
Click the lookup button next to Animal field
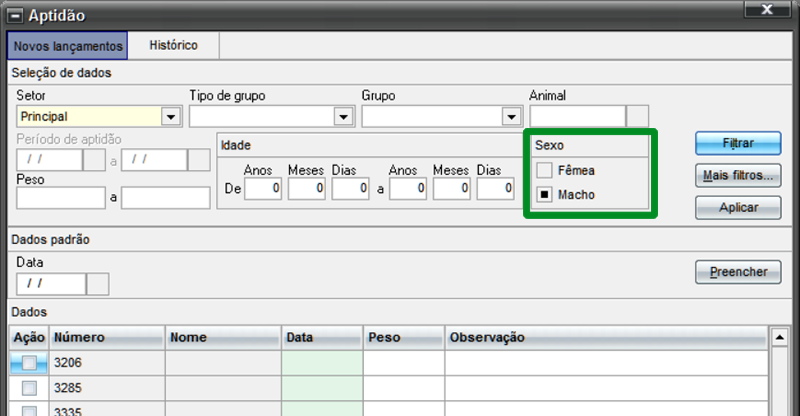(x=637, y=116)
